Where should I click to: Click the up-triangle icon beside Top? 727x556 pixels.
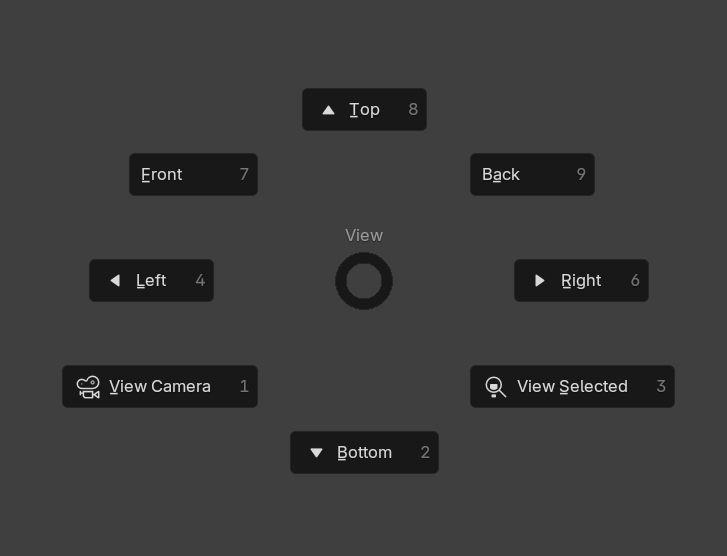(x=328, y=110)
